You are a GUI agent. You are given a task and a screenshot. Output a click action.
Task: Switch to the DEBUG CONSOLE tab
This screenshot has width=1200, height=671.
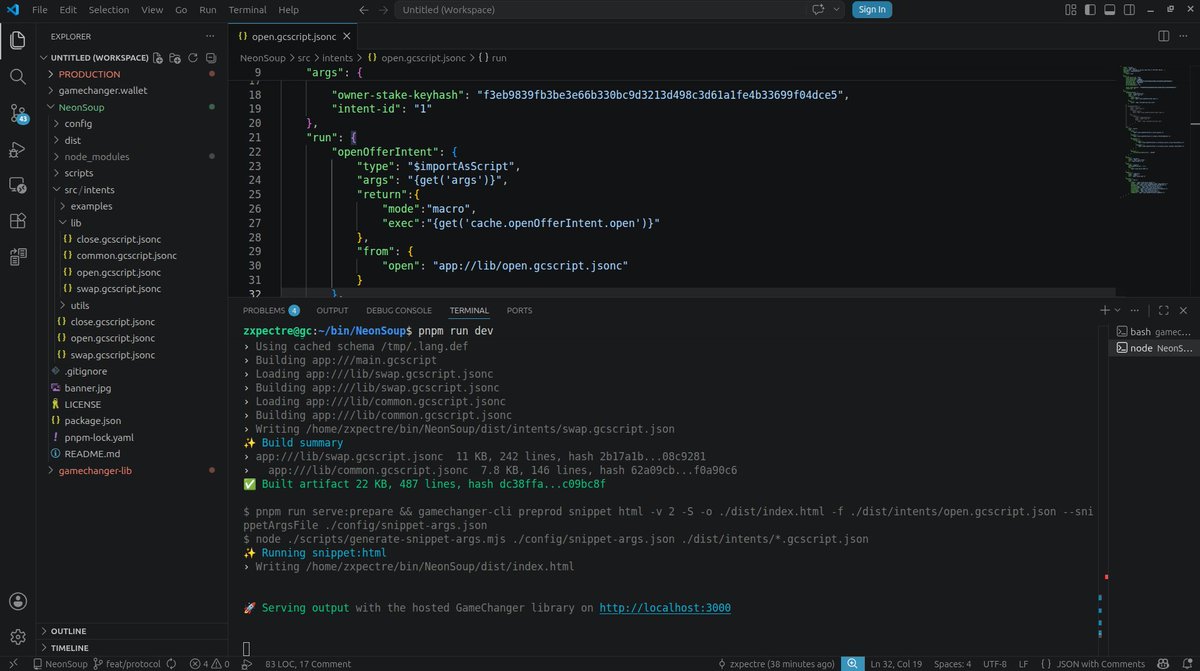(398, 311)
